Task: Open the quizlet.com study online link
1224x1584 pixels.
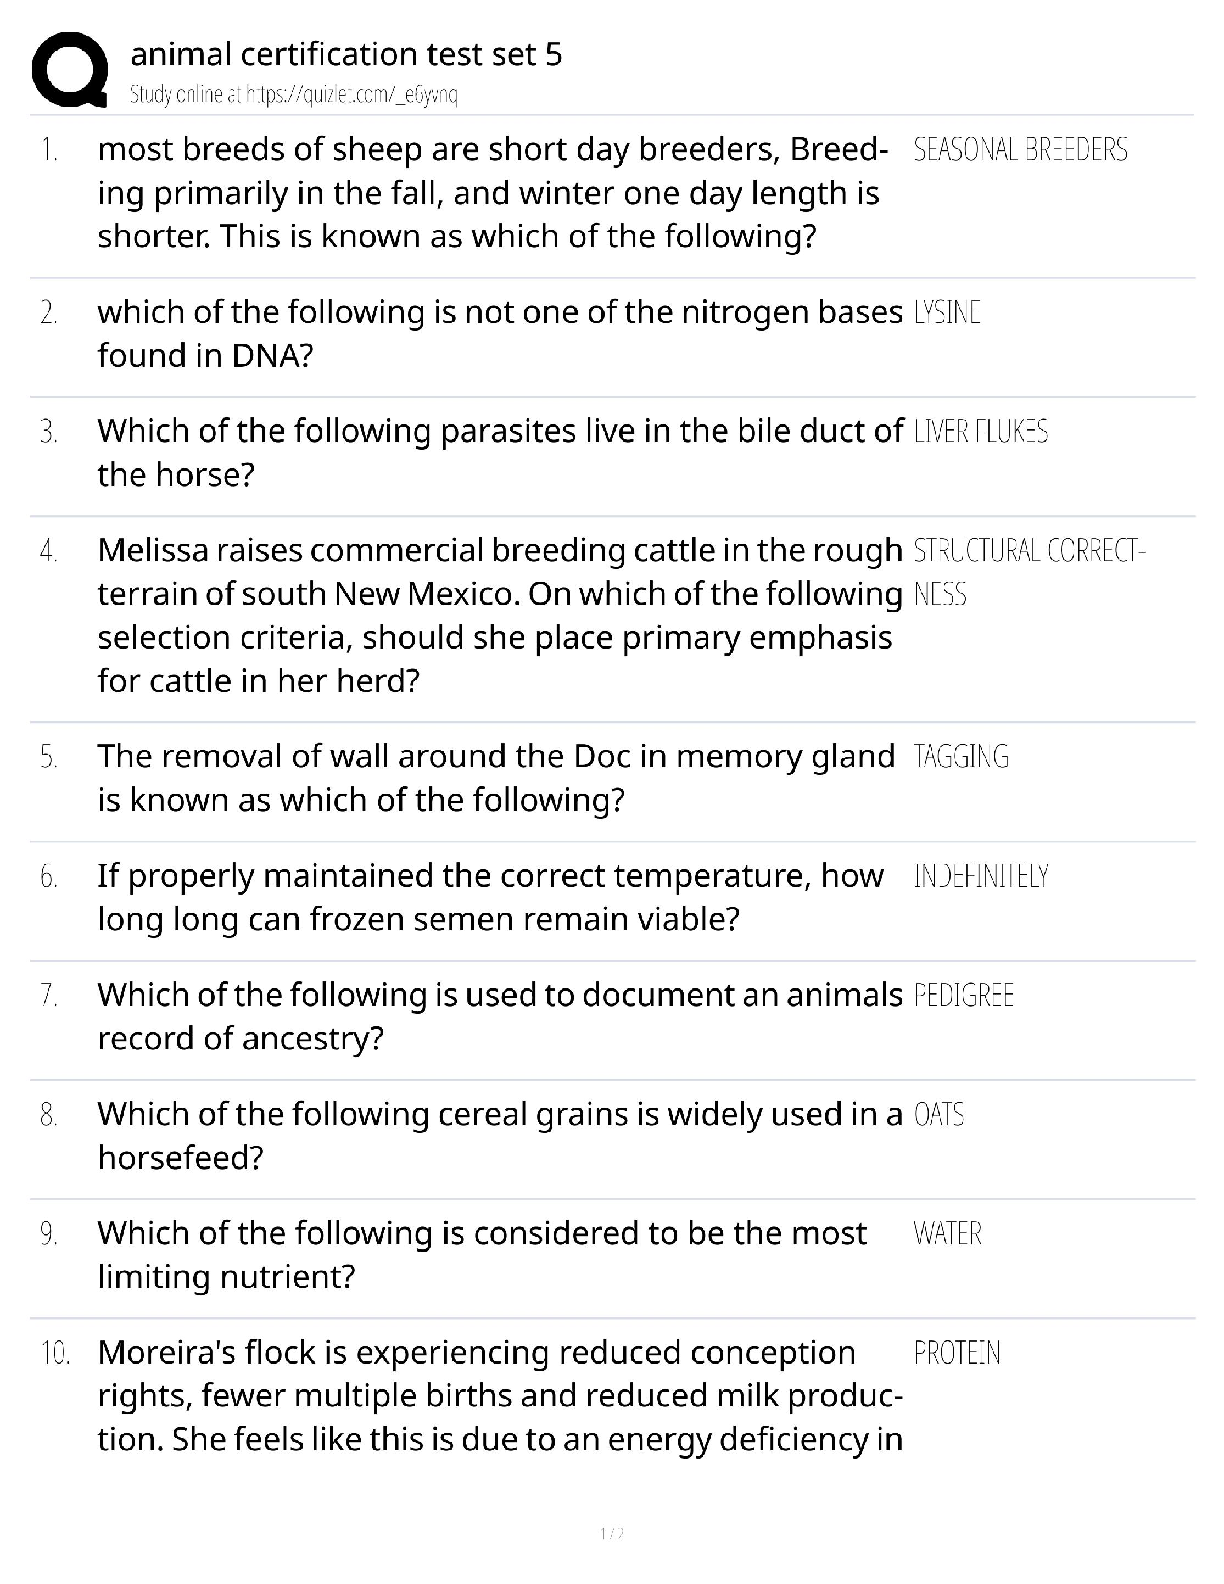Action: tap(294, 95)
